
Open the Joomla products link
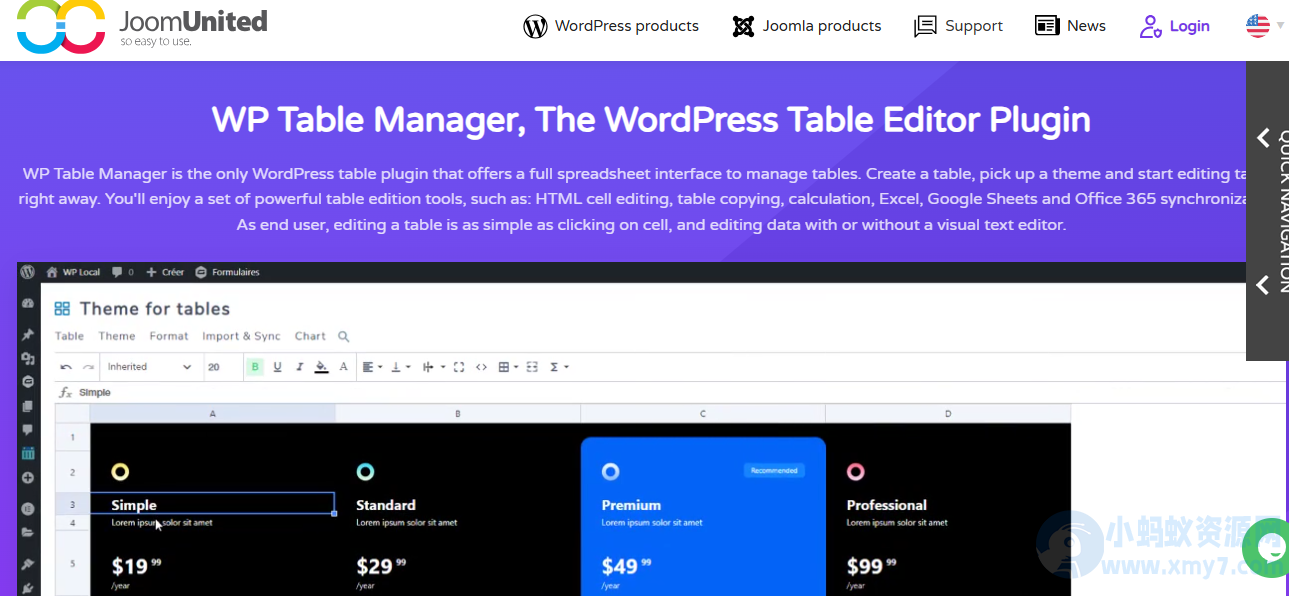(806, 26)
